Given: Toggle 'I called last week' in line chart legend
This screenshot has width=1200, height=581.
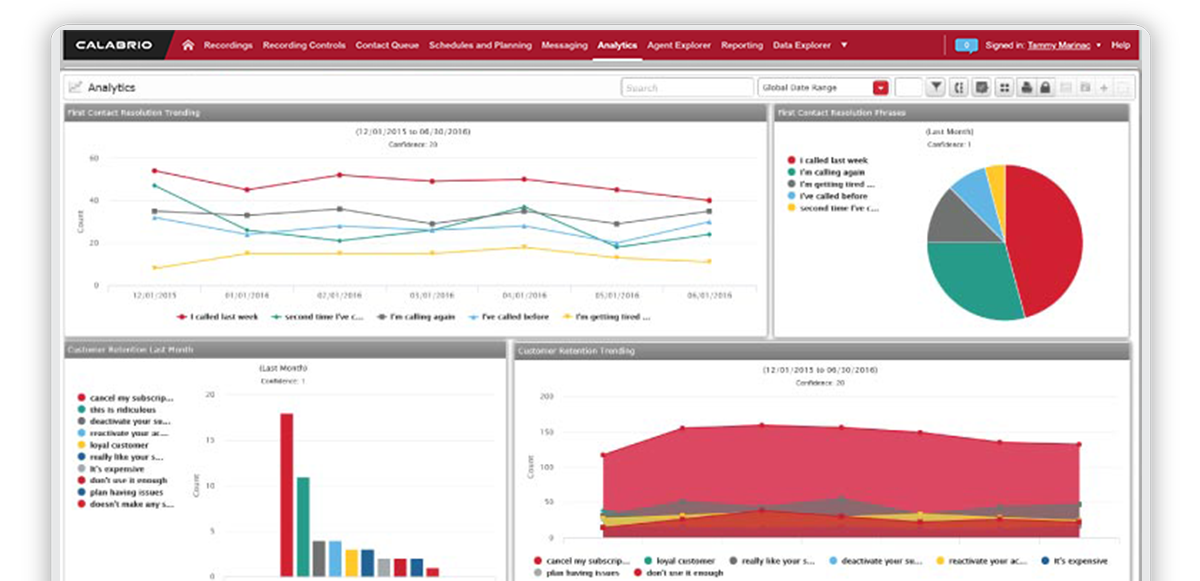Looking at the screenshot, I should coord(217,317).
